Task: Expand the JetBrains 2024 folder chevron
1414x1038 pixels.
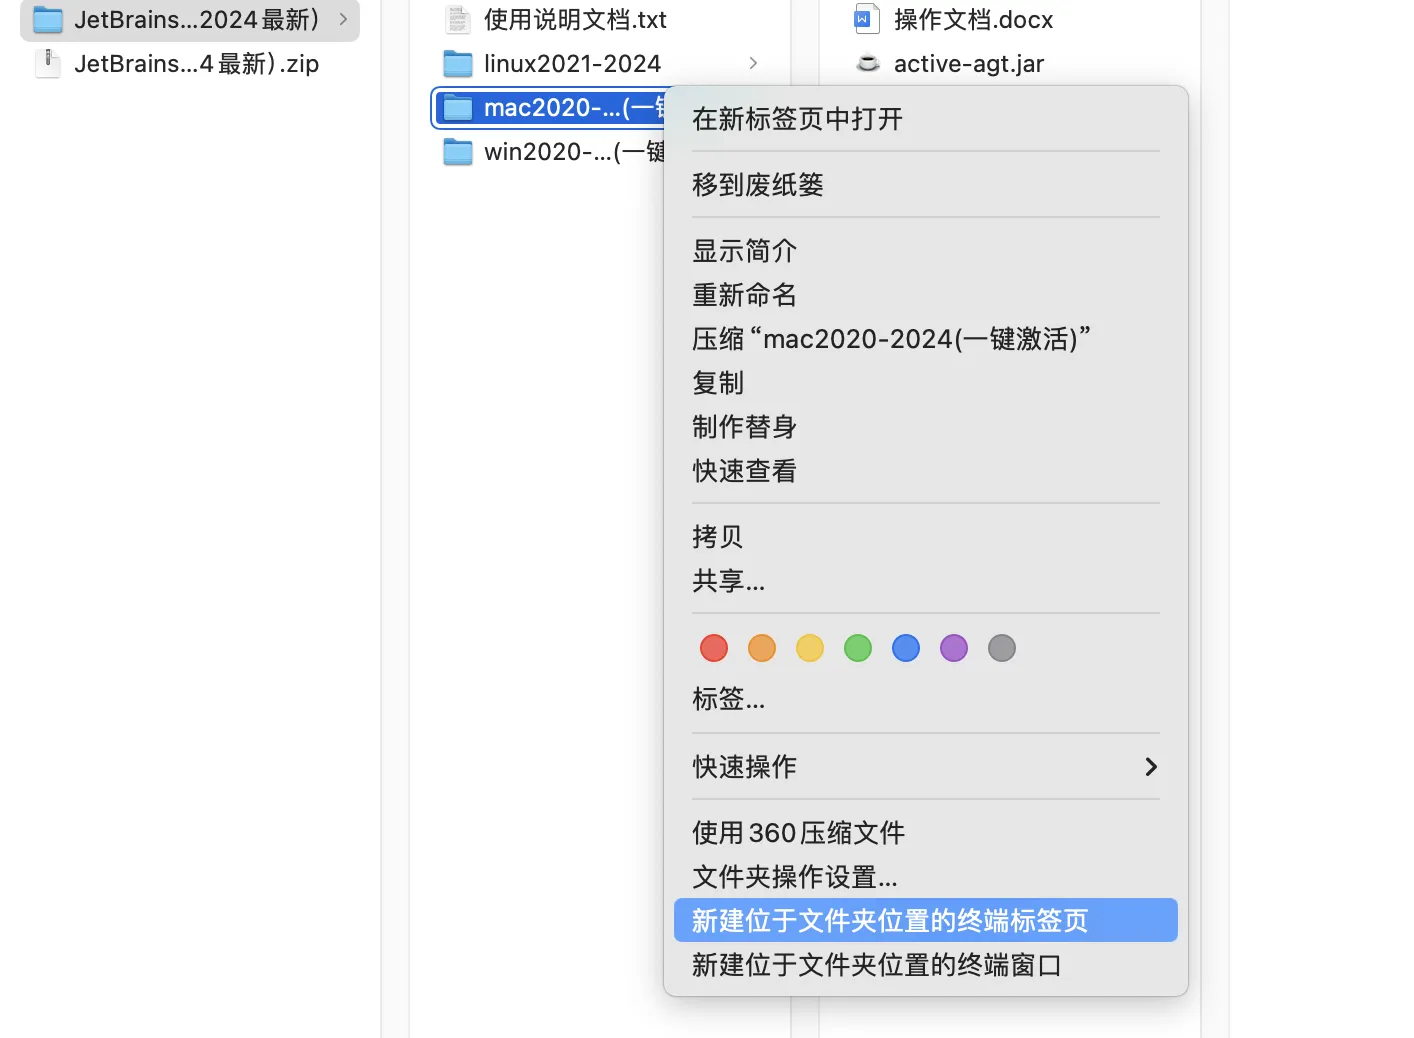Action: (343, 20)
